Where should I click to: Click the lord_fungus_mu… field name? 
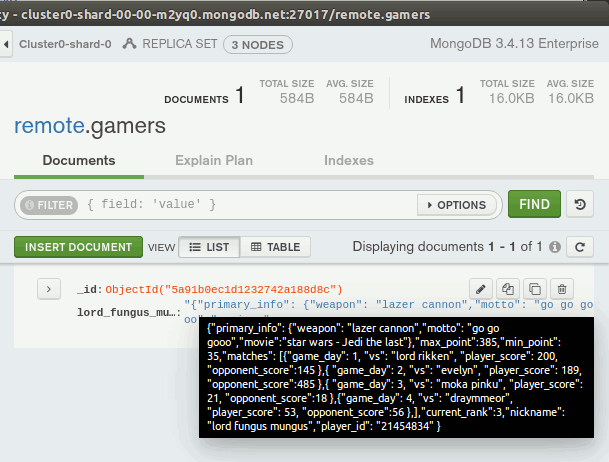pyautogui.click(x=129, y=313)
